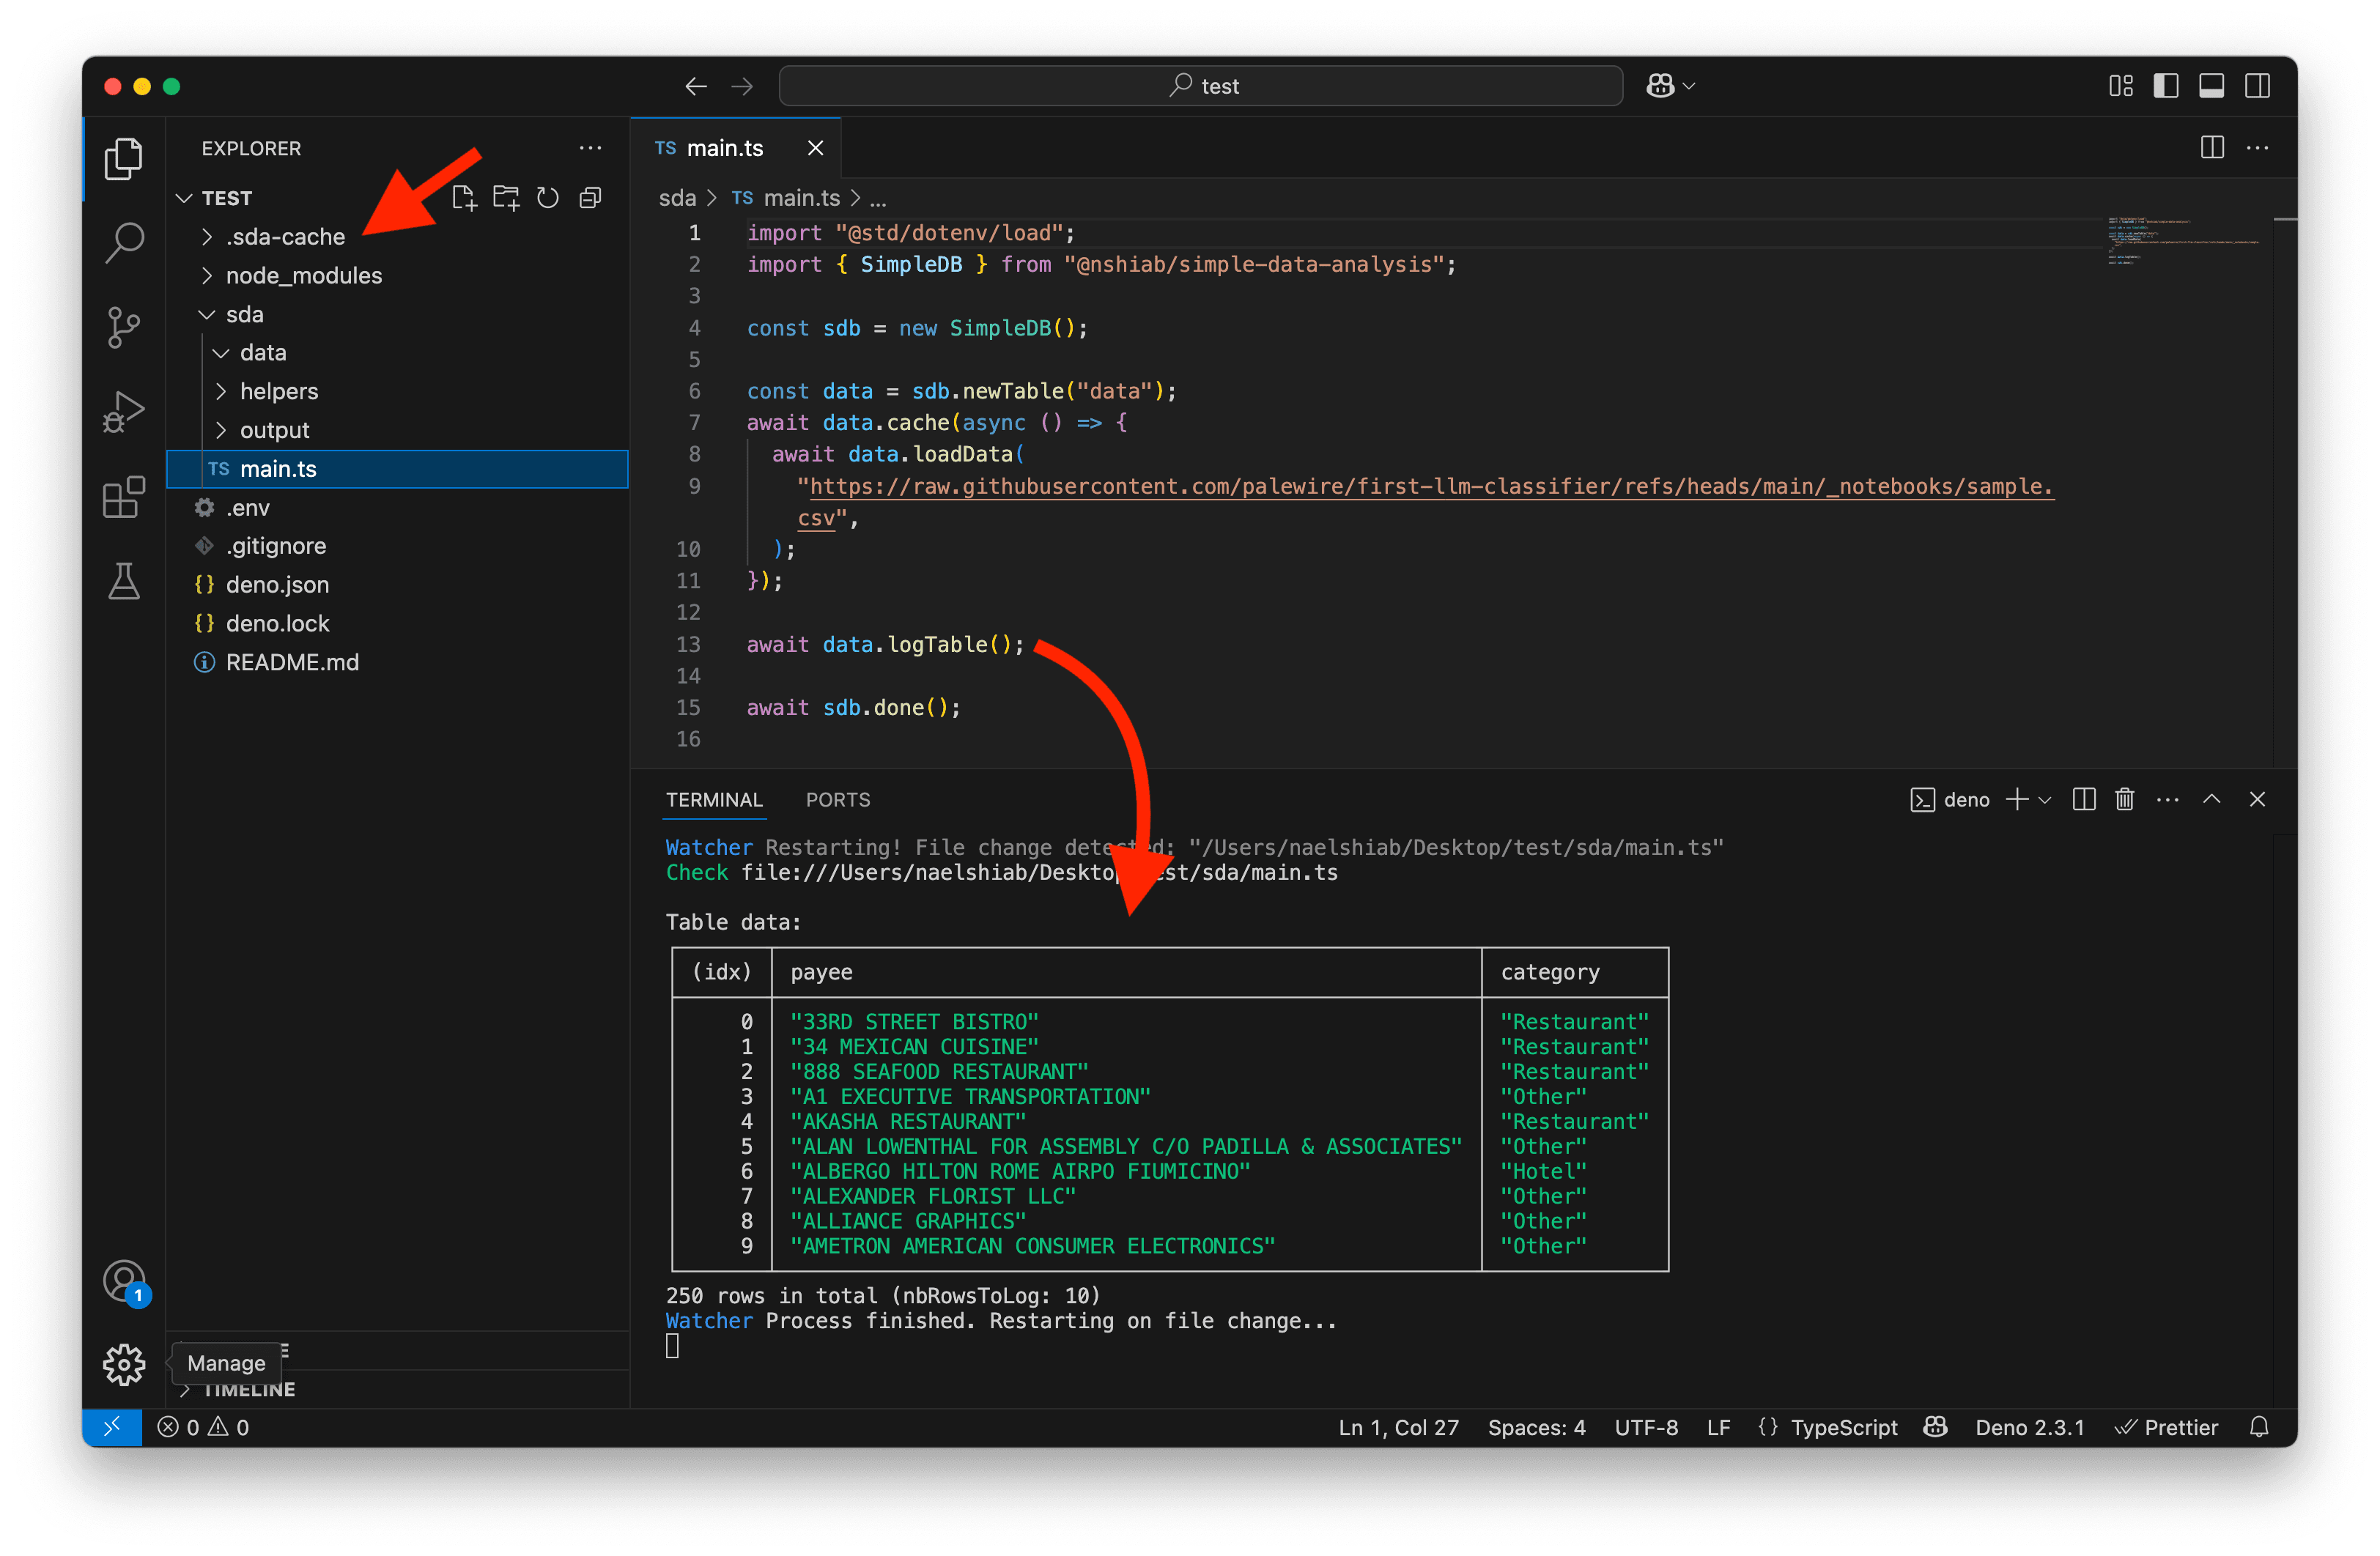Toggle the secondary side bar
Screen dimensions: 2380x1556
click(x=2257, y=86)
